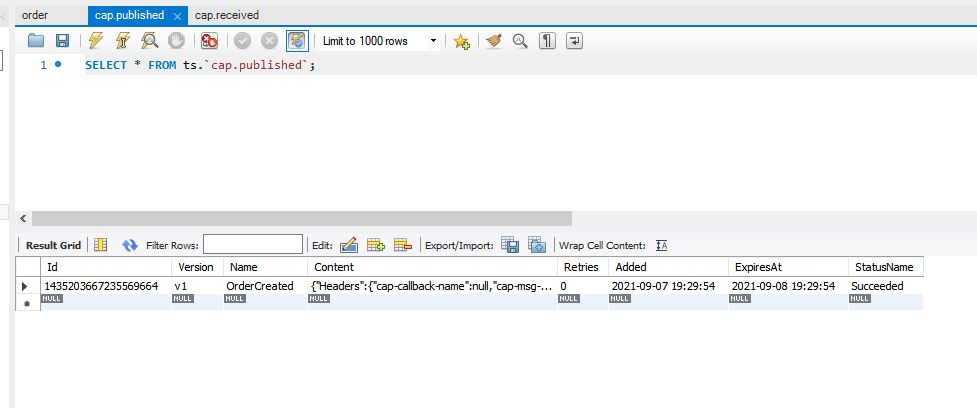Import records from file icon

pyautogui.click(x=537, y=245)
